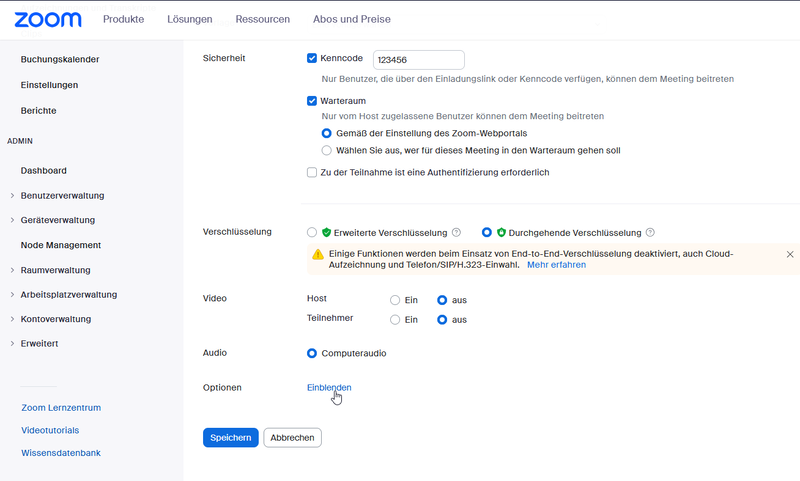
Task: Click help icon next to Durchgehende Verschlüsselung
Action: (650, 233)
